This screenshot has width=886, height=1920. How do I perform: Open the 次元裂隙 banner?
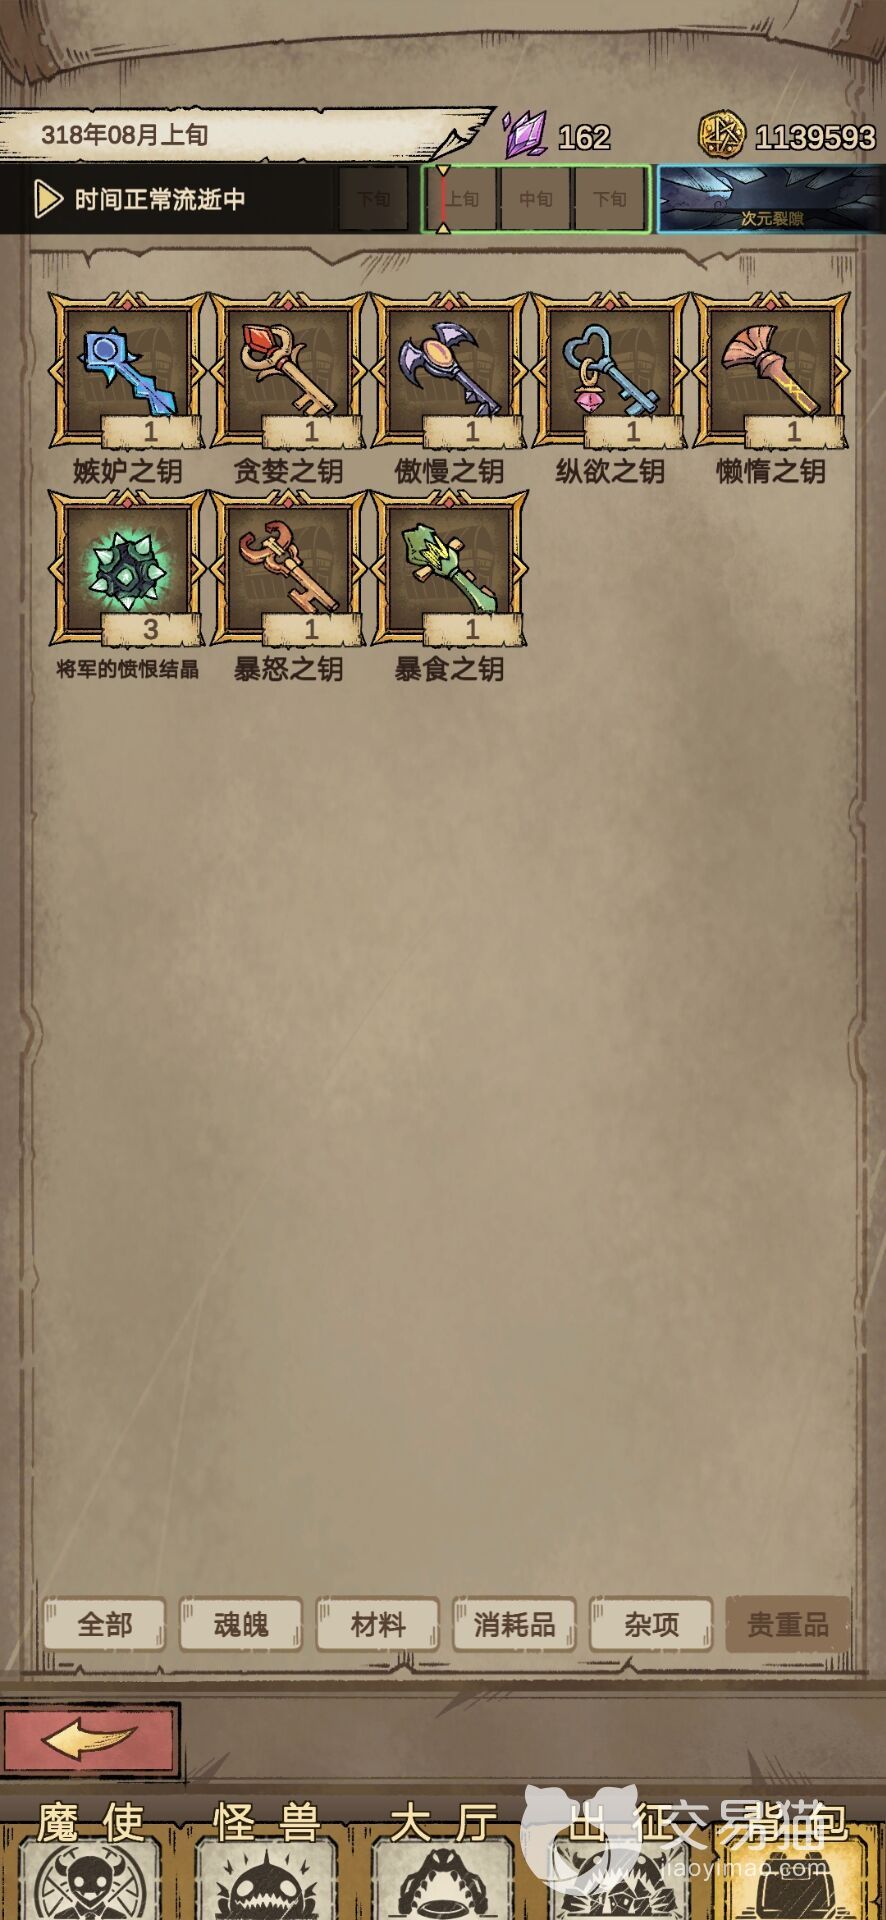point(770,199)
